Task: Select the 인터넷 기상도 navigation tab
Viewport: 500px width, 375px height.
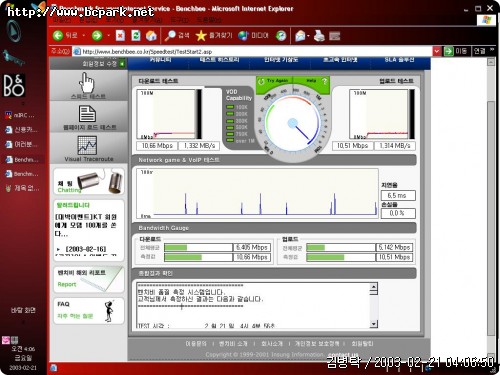Action: (x=281, y=60)
